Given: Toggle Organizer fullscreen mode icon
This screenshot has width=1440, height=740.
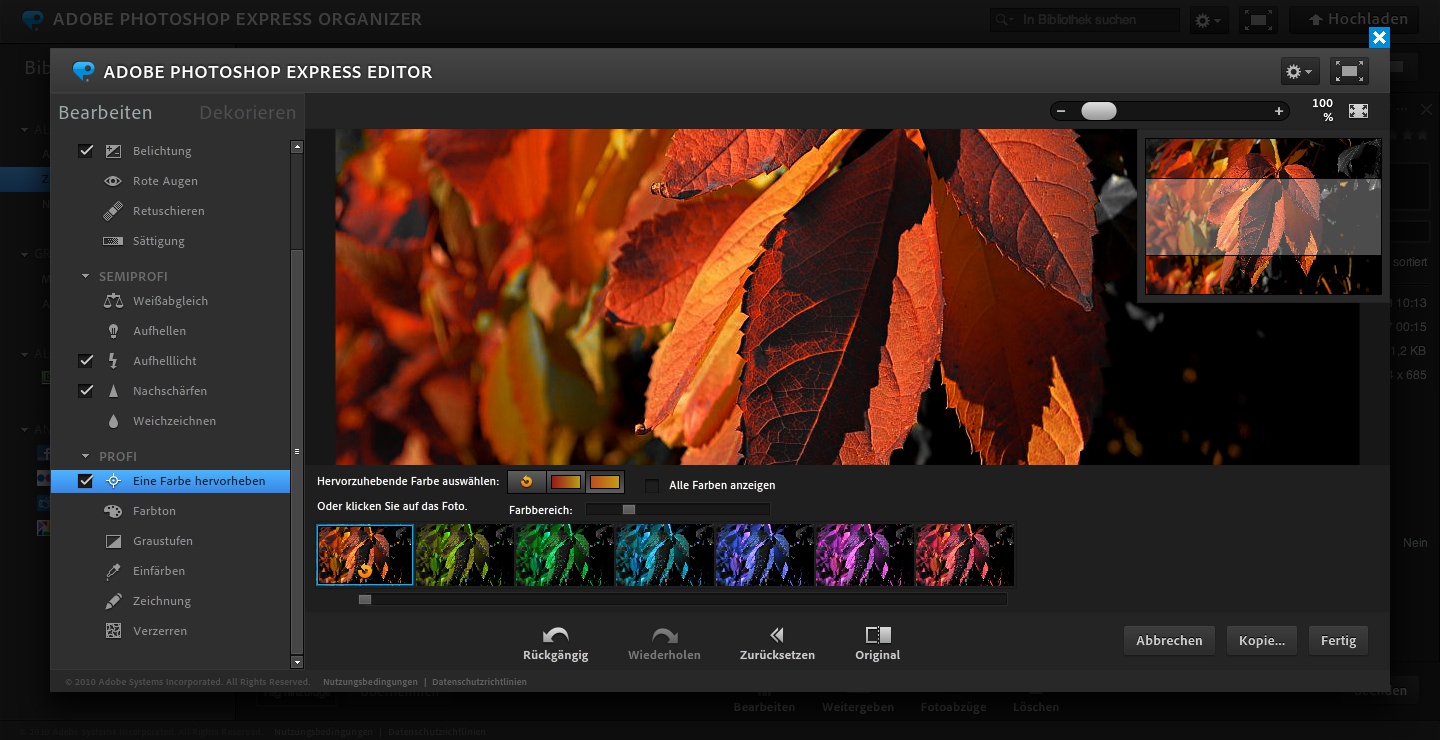Looking at the screenshot, I should point(1258,20).
